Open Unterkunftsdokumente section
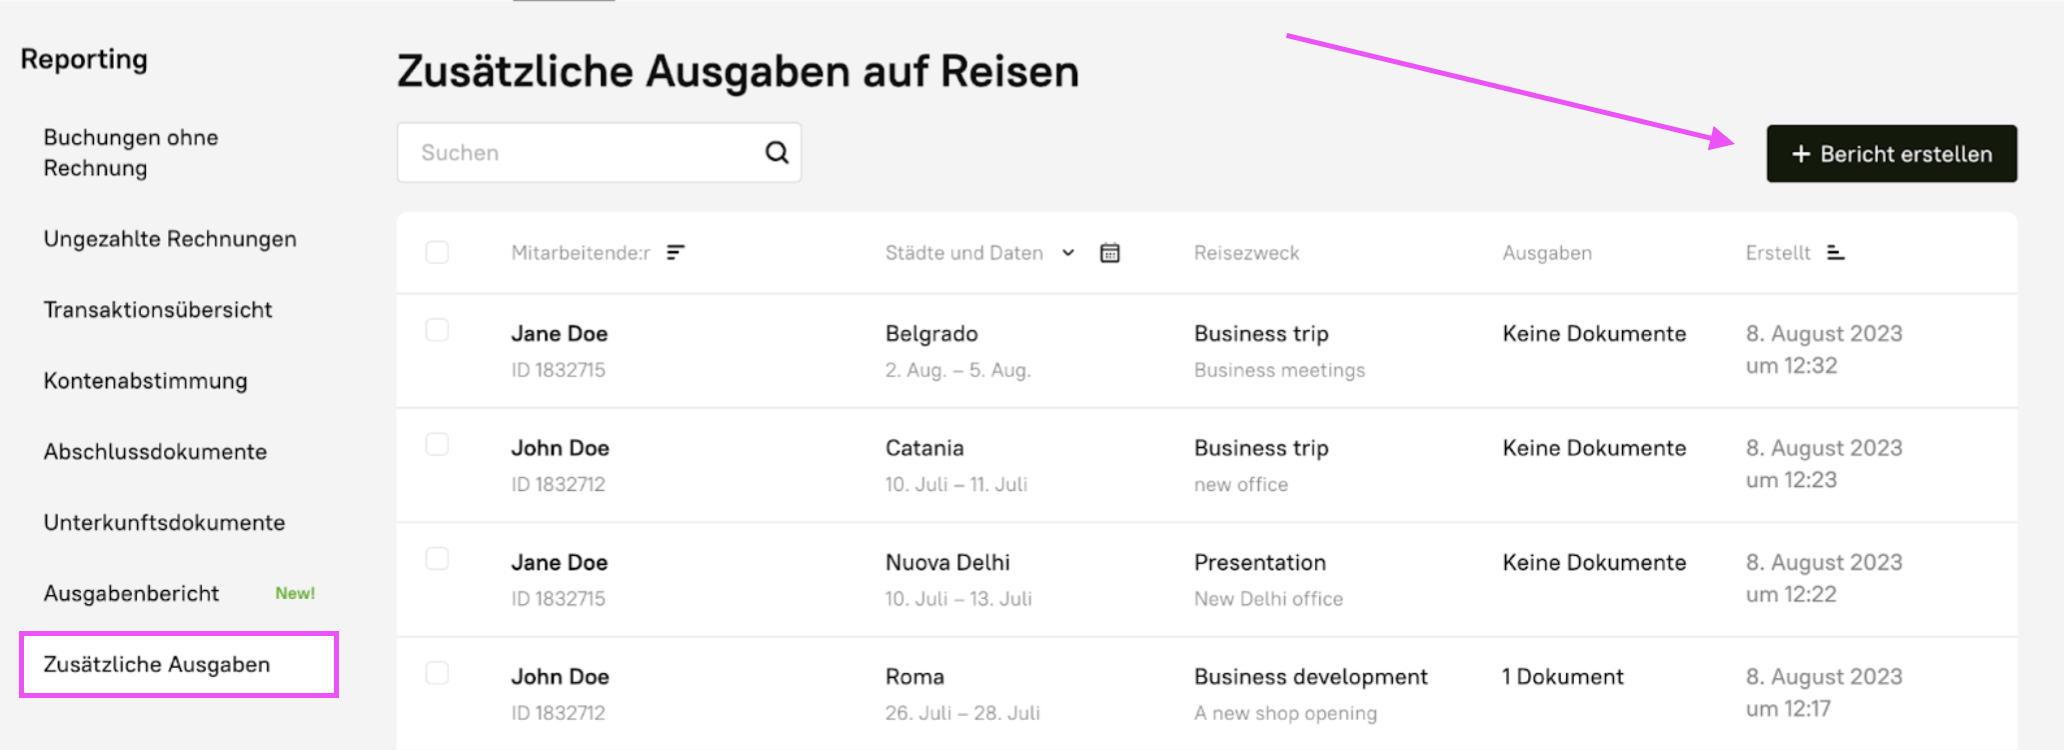 (x=164, y=523)
